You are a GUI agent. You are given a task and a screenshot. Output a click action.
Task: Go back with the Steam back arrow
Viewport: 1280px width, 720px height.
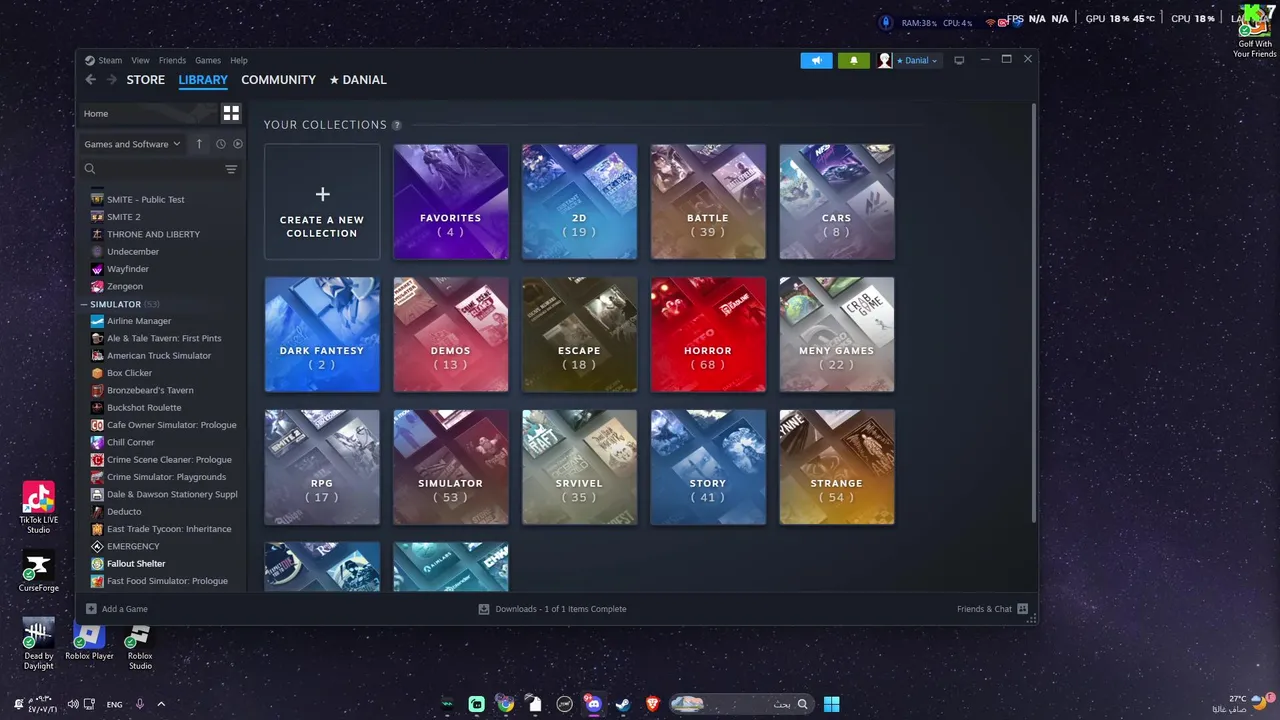tap(90, 80)
